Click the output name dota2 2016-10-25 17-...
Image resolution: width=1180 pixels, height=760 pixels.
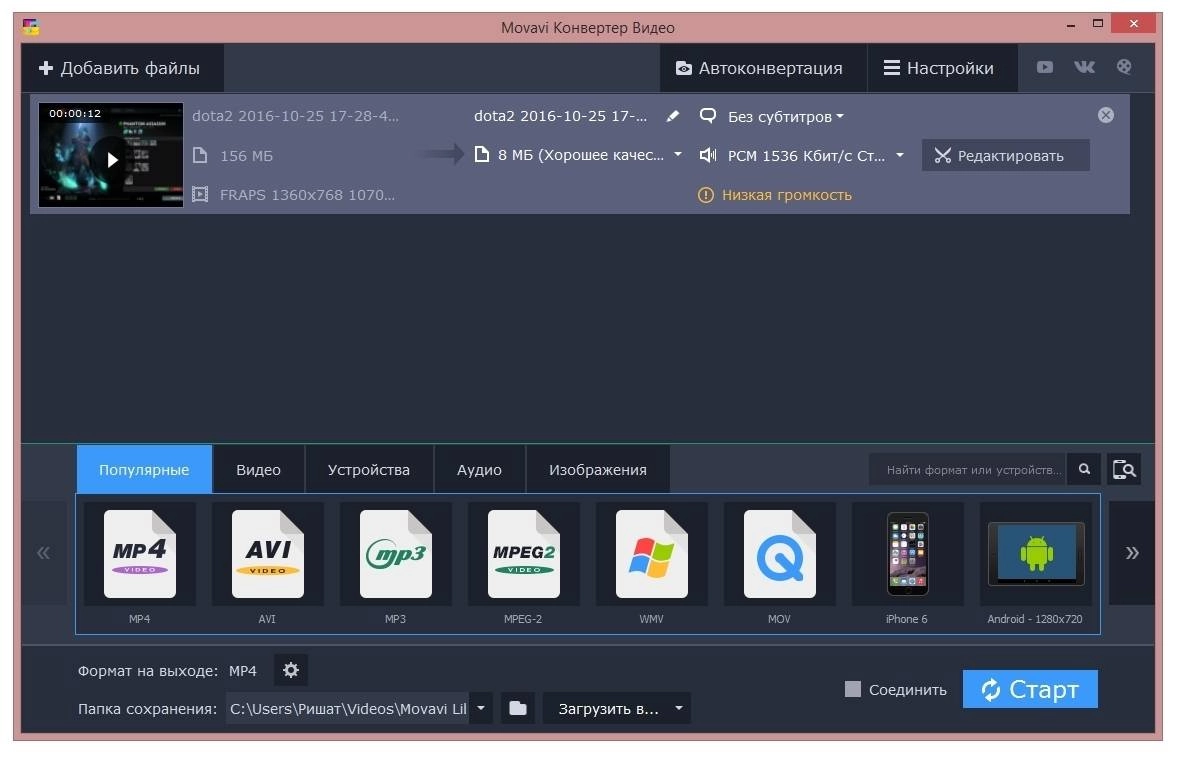point(560,116)
